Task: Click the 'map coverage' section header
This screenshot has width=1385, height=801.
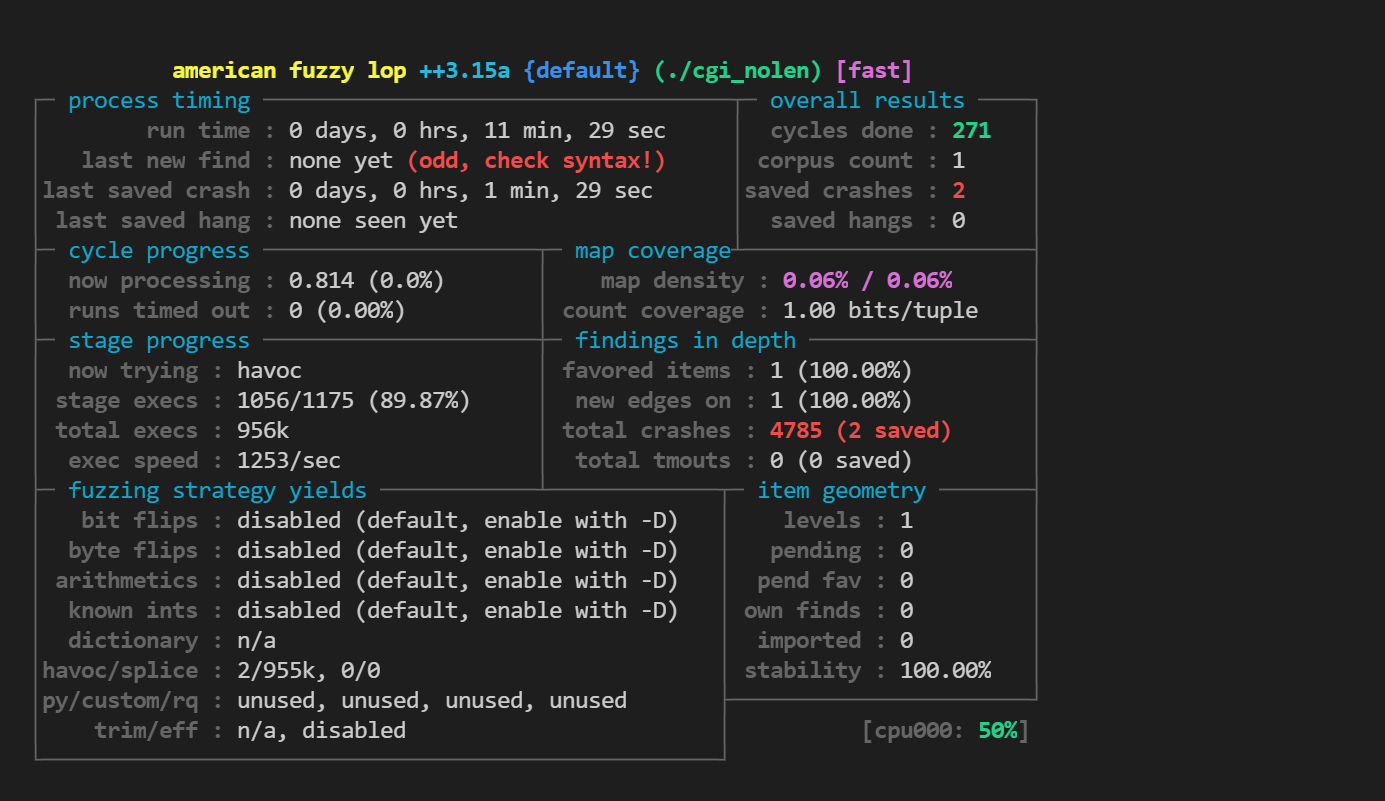Action: [653, 251]
